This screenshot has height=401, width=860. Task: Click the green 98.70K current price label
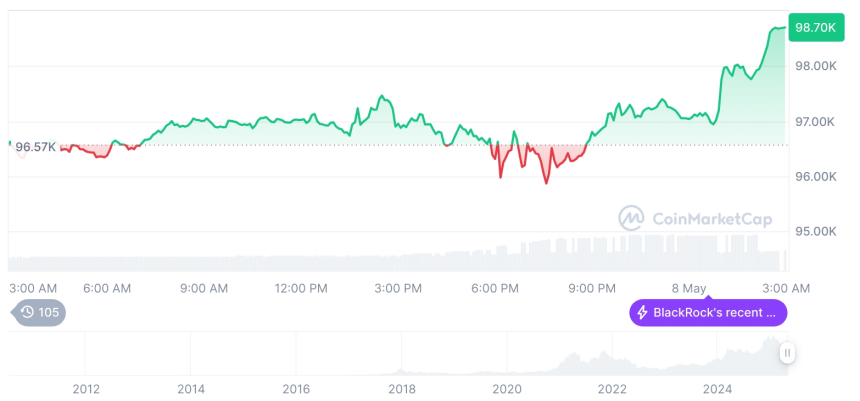pos(814,27)
